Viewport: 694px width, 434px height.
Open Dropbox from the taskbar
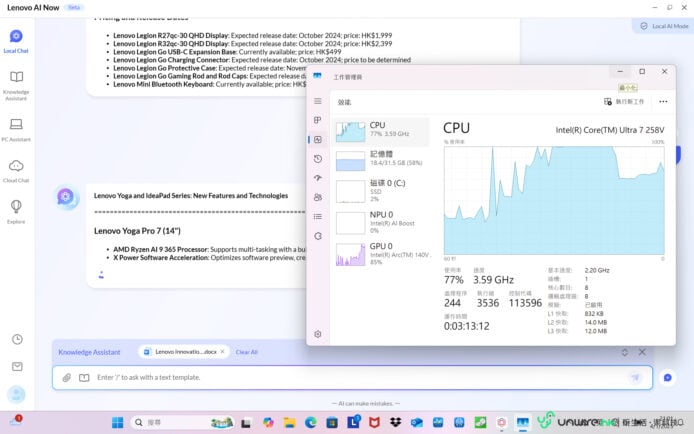click(395, 422)
